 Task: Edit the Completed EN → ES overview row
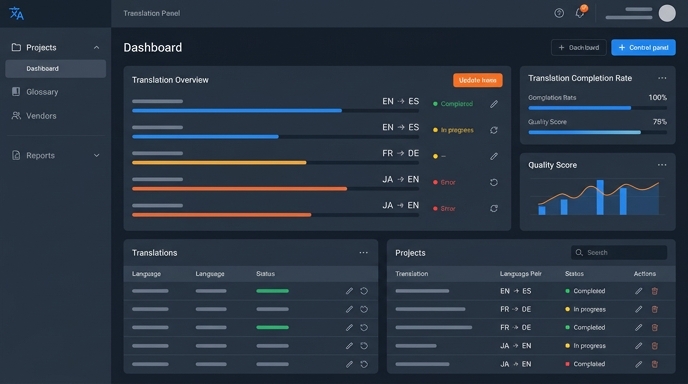494,104
